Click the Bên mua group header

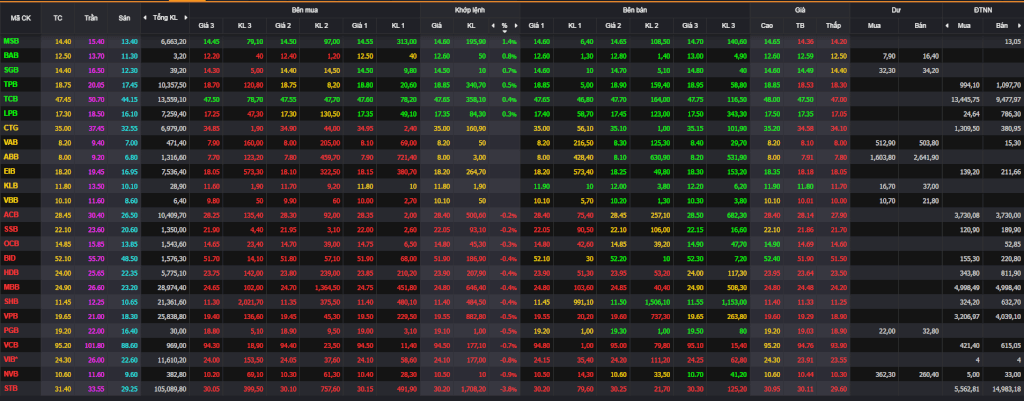point(305,10)
